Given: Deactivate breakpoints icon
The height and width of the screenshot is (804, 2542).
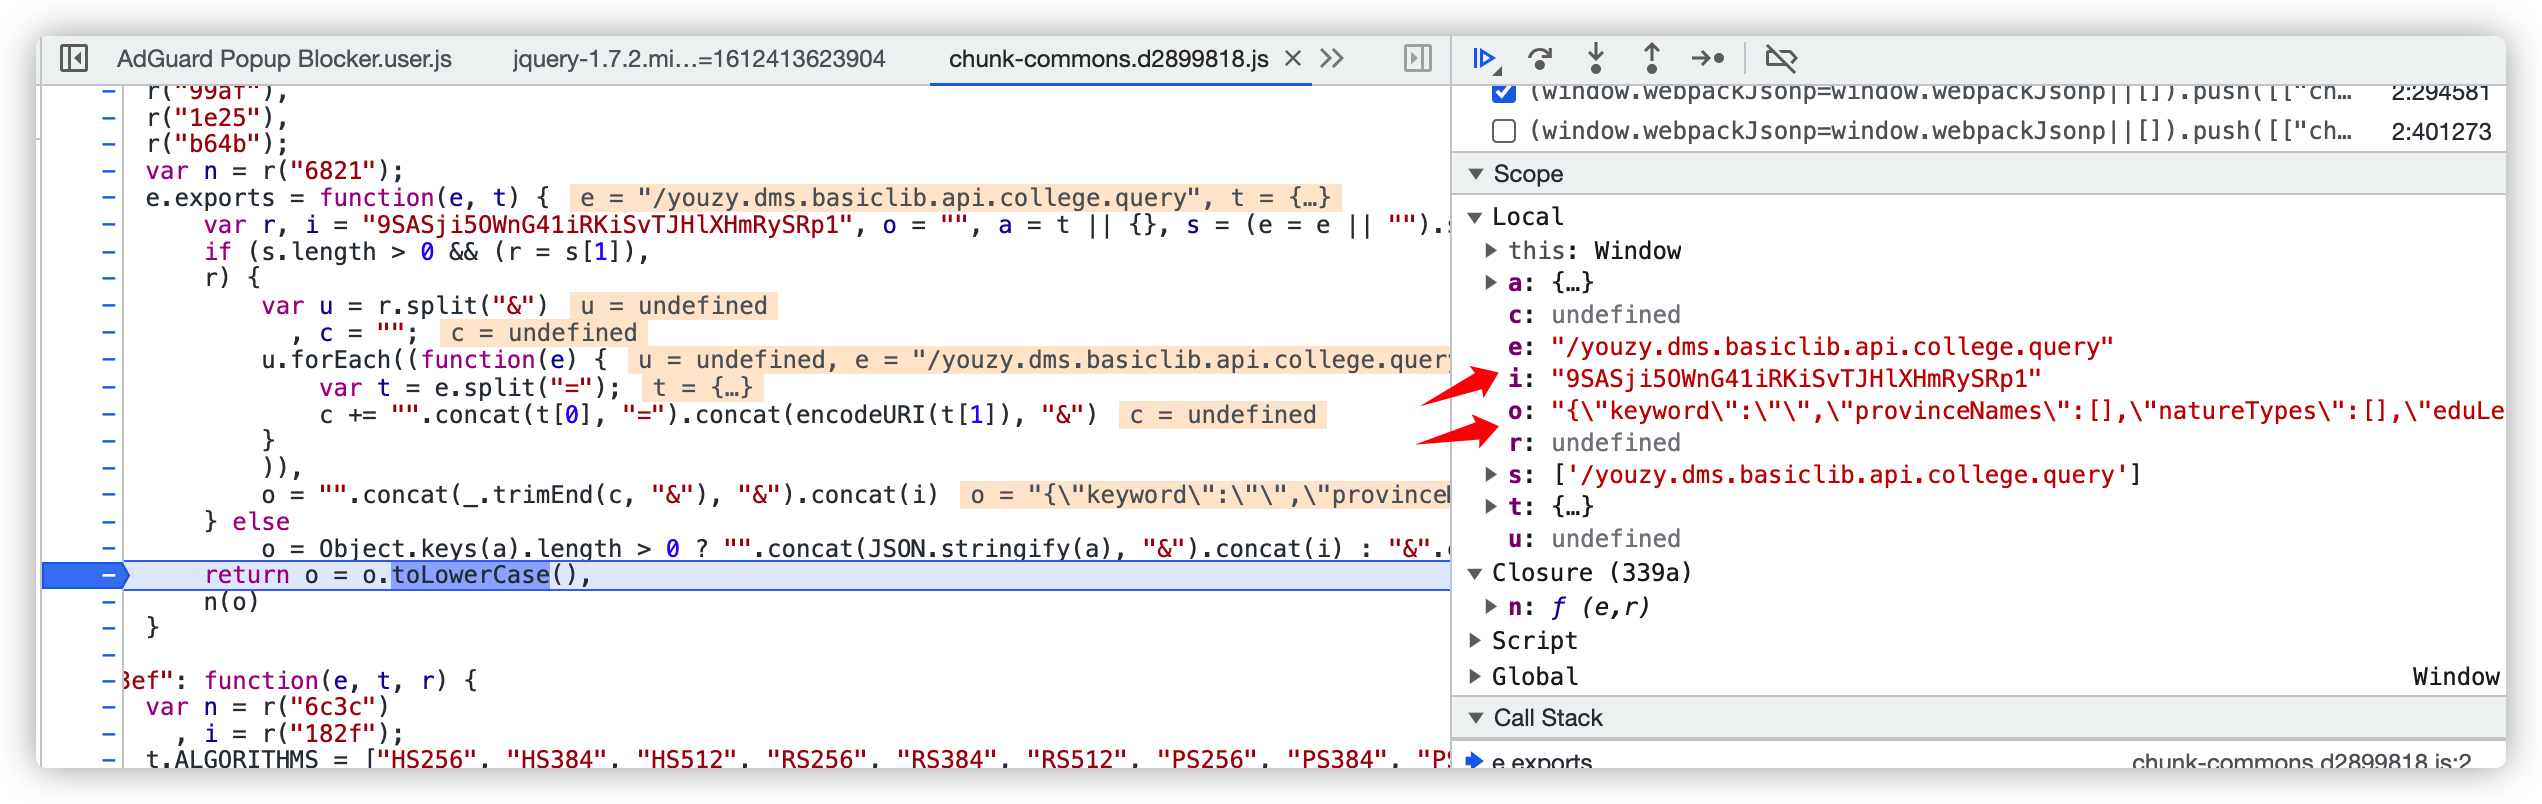Looking at the screenshot, I should coord(1781,59).
